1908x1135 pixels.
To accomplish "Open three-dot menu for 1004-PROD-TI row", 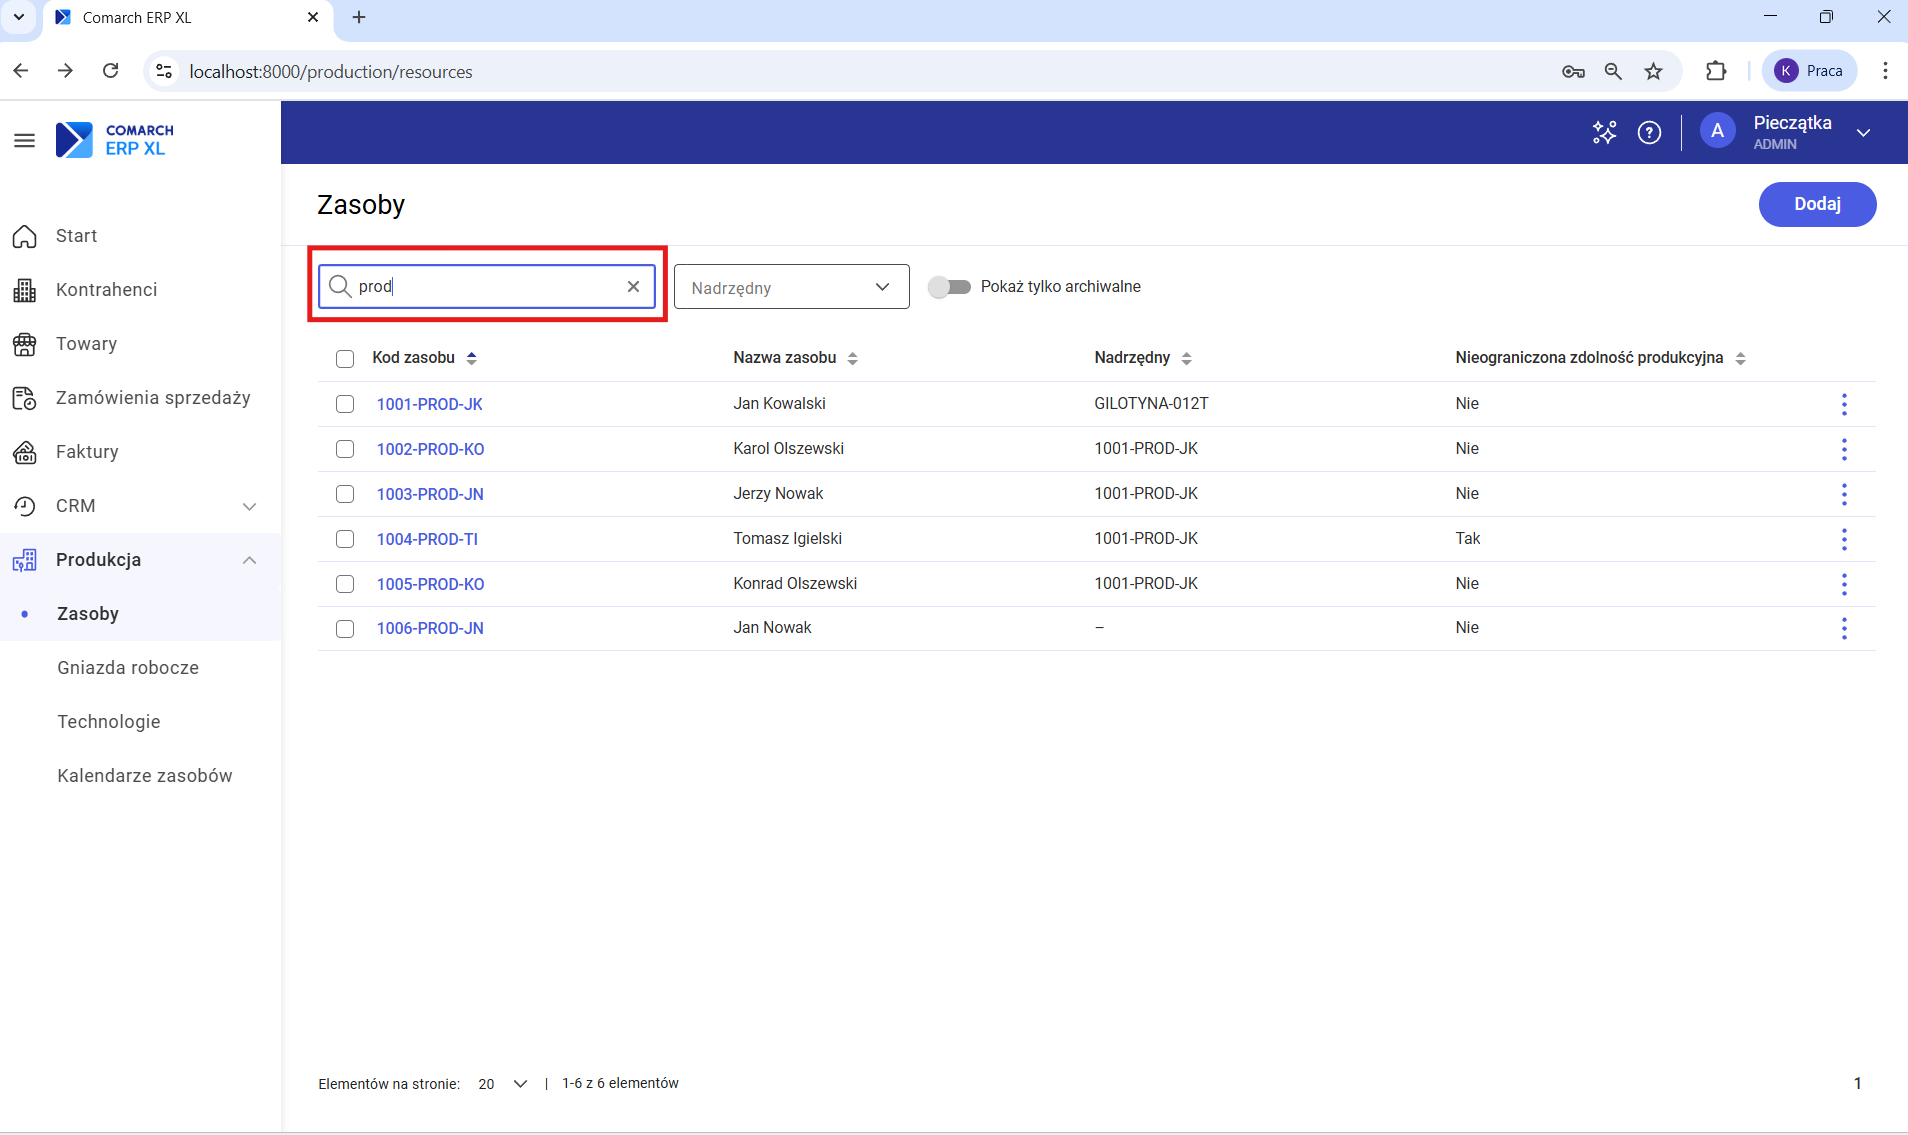I will (1844, 539).
